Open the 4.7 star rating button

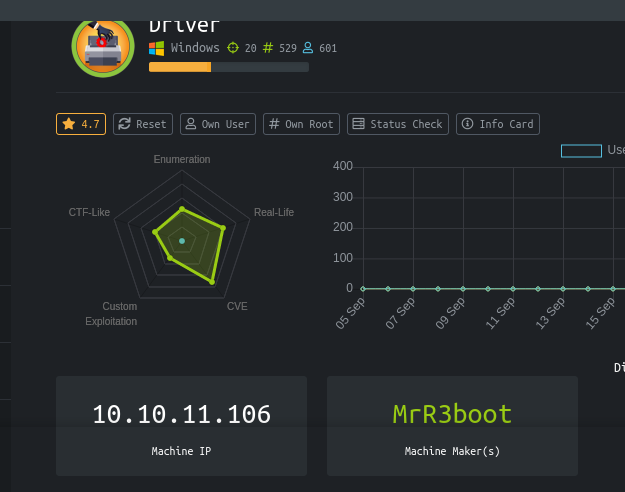point(81,124)
